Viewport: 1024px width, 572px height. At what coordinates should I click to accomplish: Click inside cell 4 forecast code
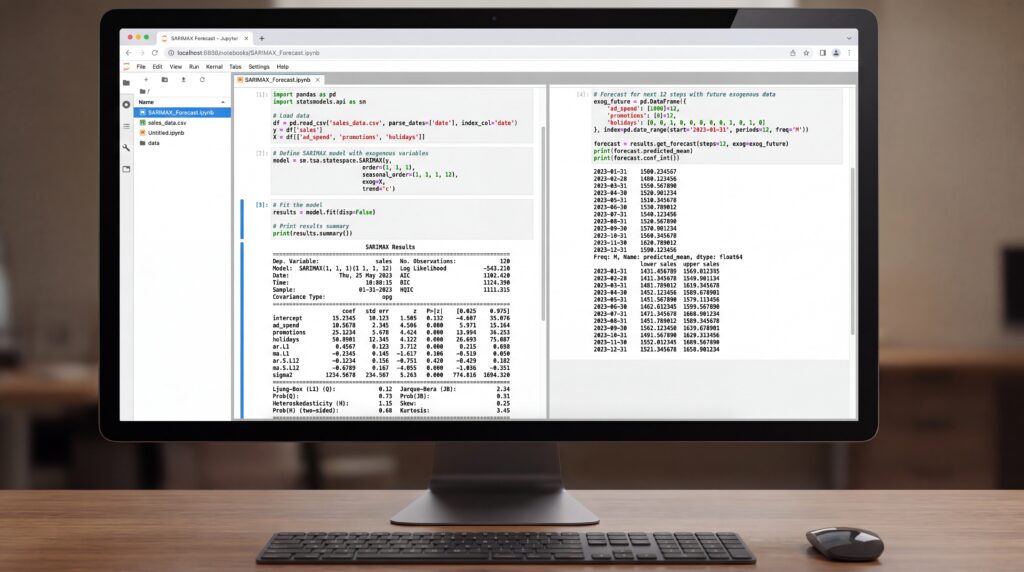(717, 126)
